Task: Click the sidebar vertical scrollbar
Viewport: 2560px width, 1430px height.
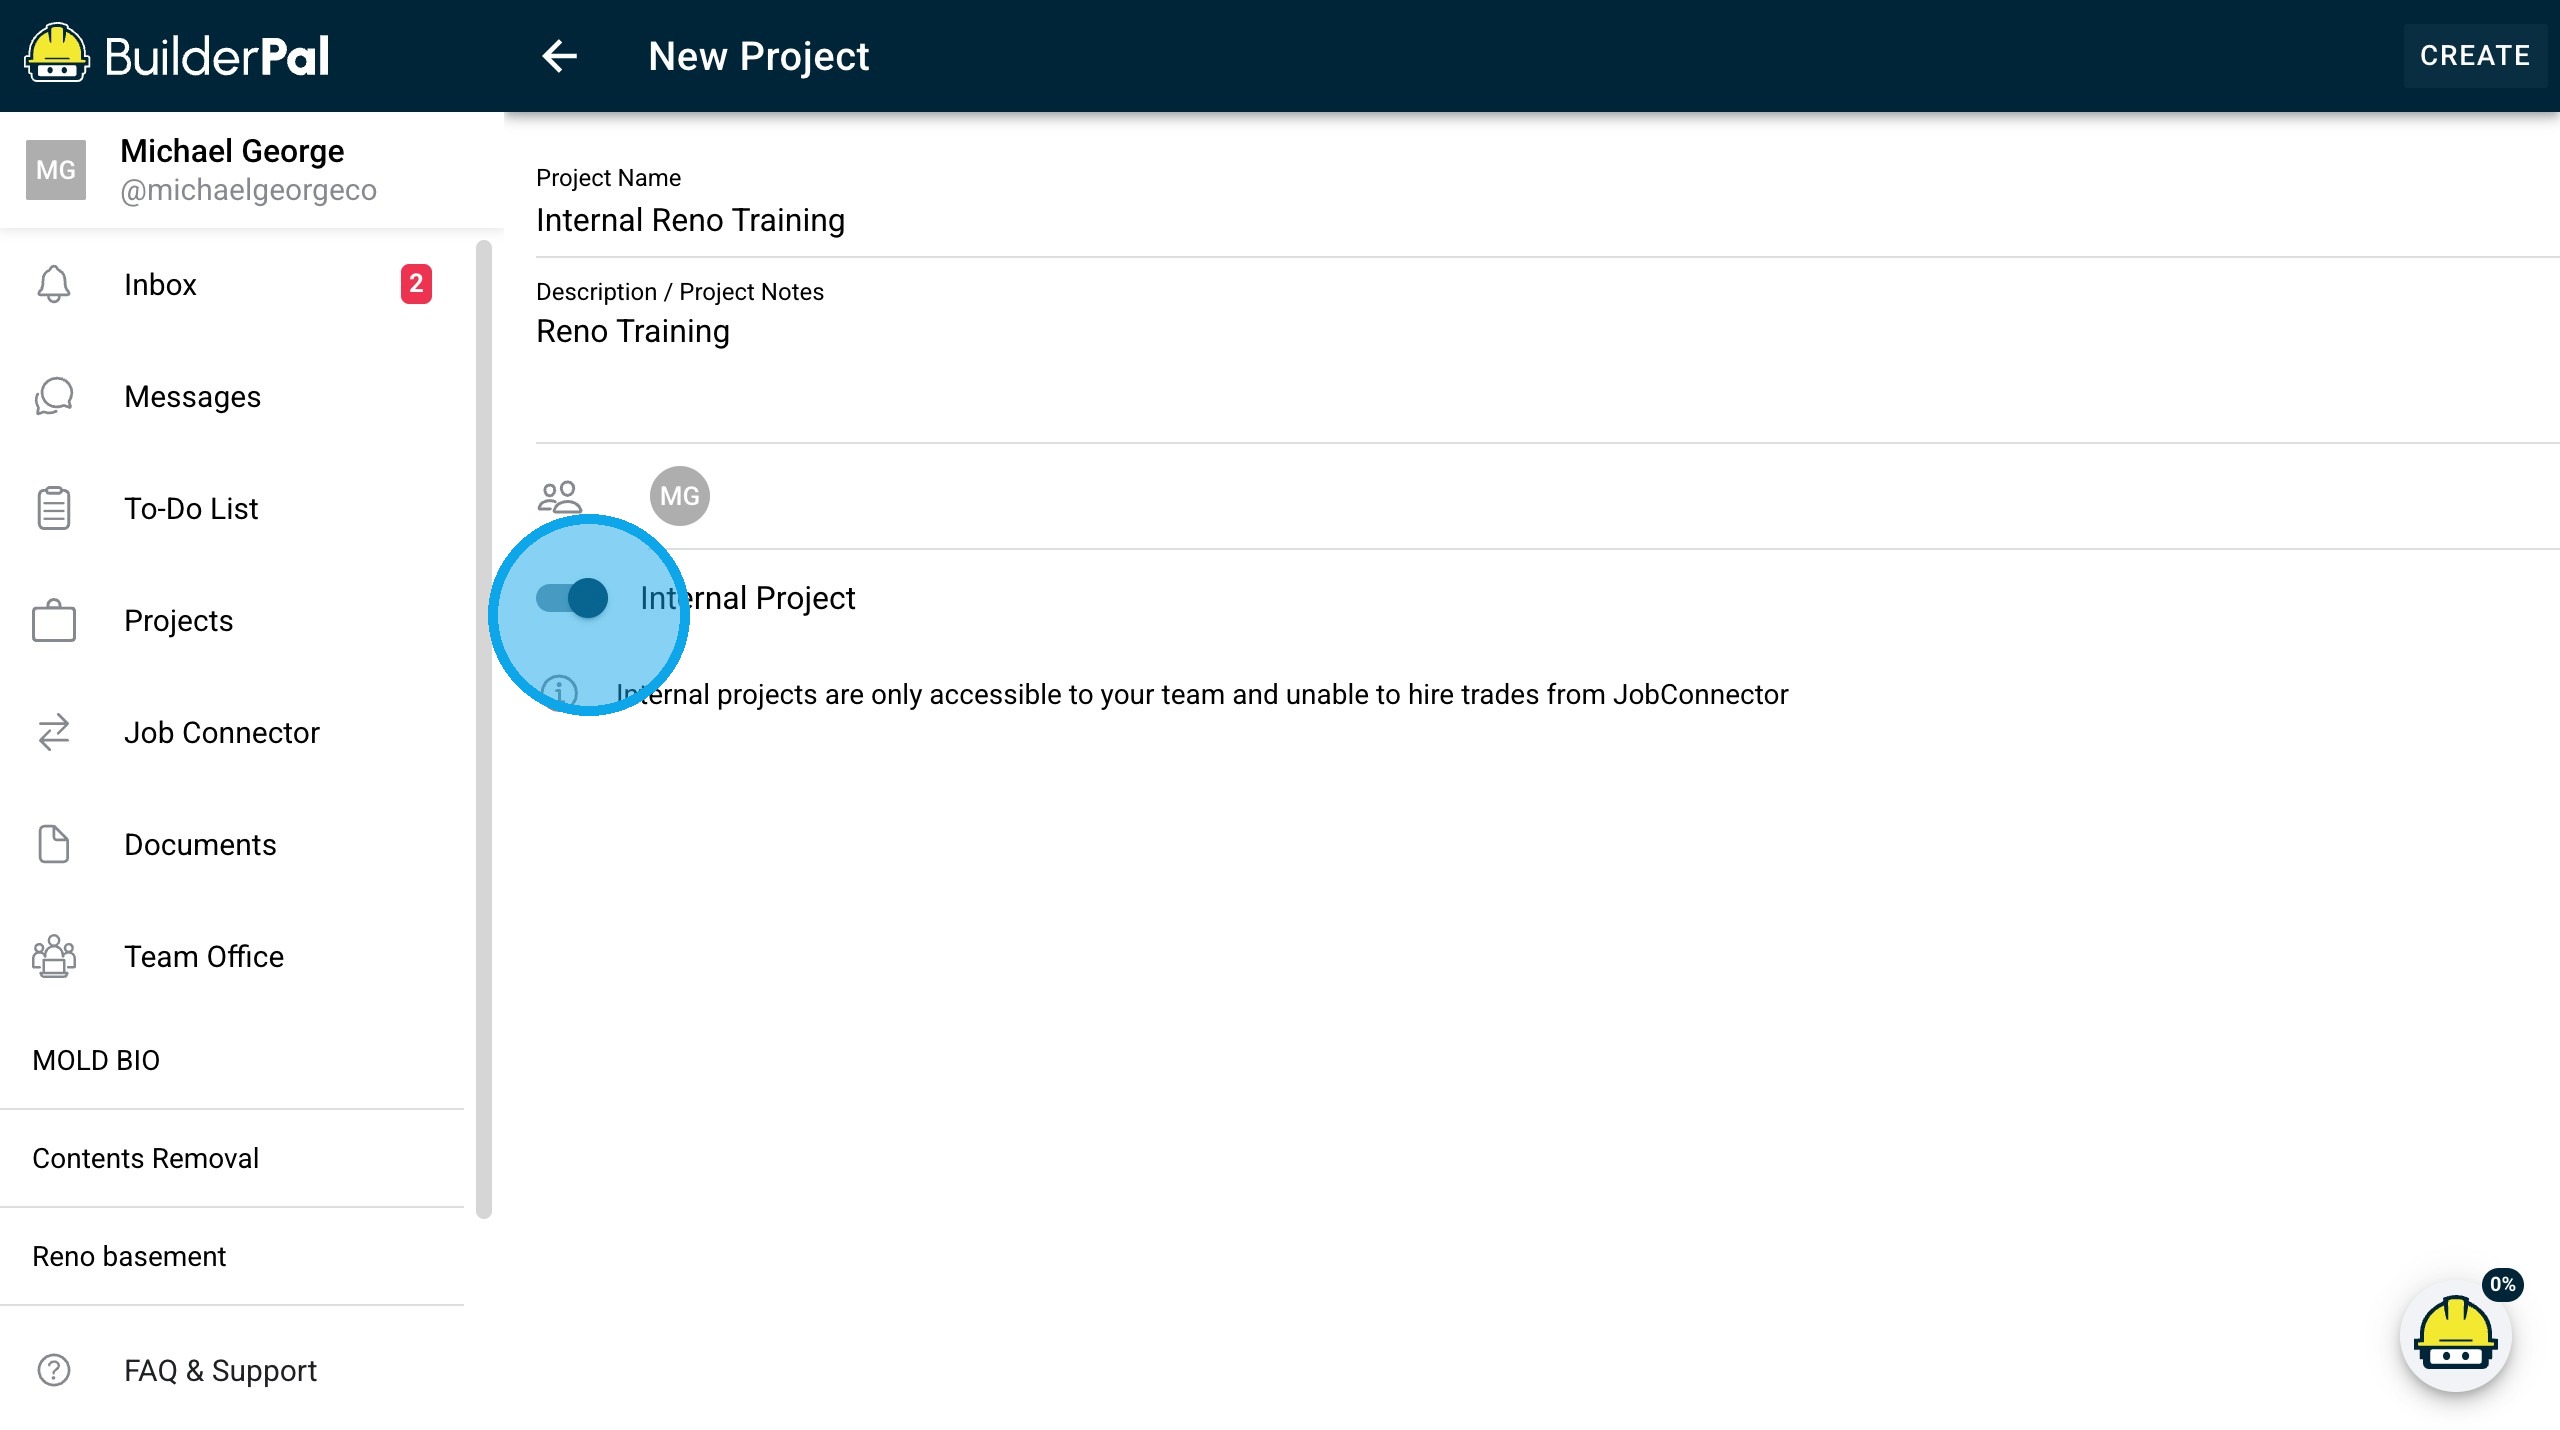Action: click(x=484, y=730)
